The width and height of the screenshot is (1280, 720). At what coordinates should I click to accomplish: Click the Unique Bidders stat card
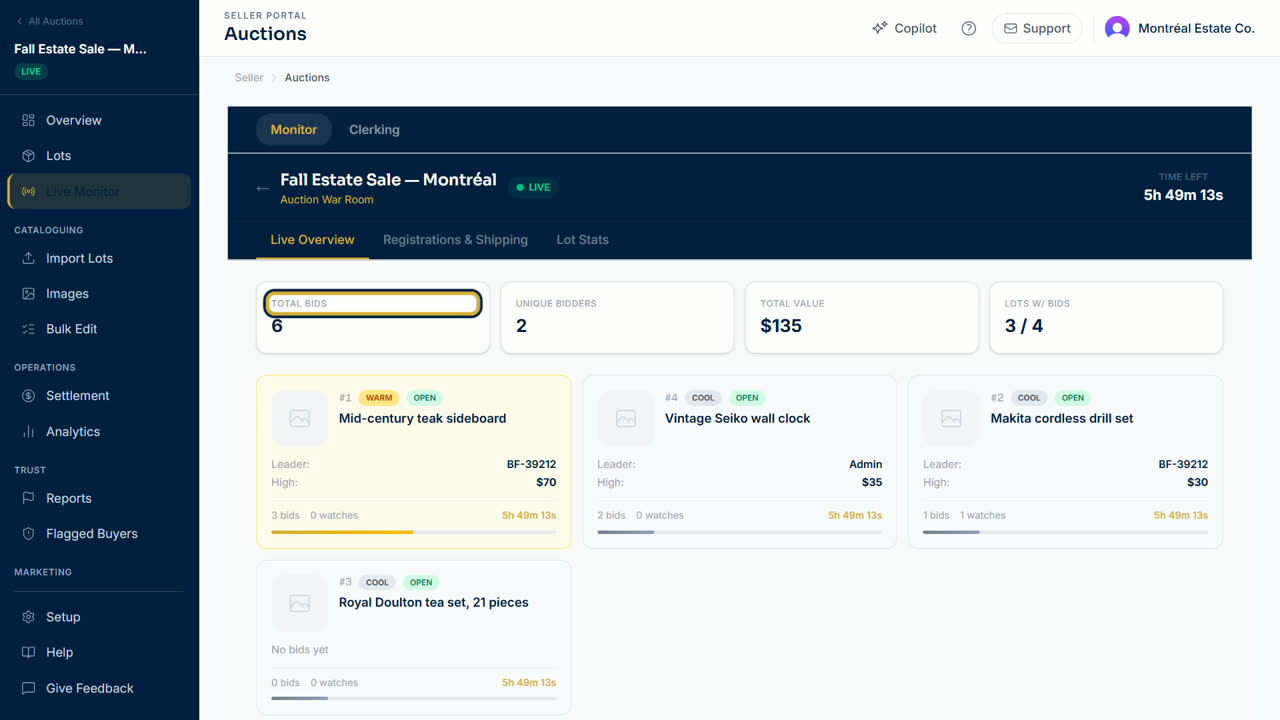(x=618, y=317)
